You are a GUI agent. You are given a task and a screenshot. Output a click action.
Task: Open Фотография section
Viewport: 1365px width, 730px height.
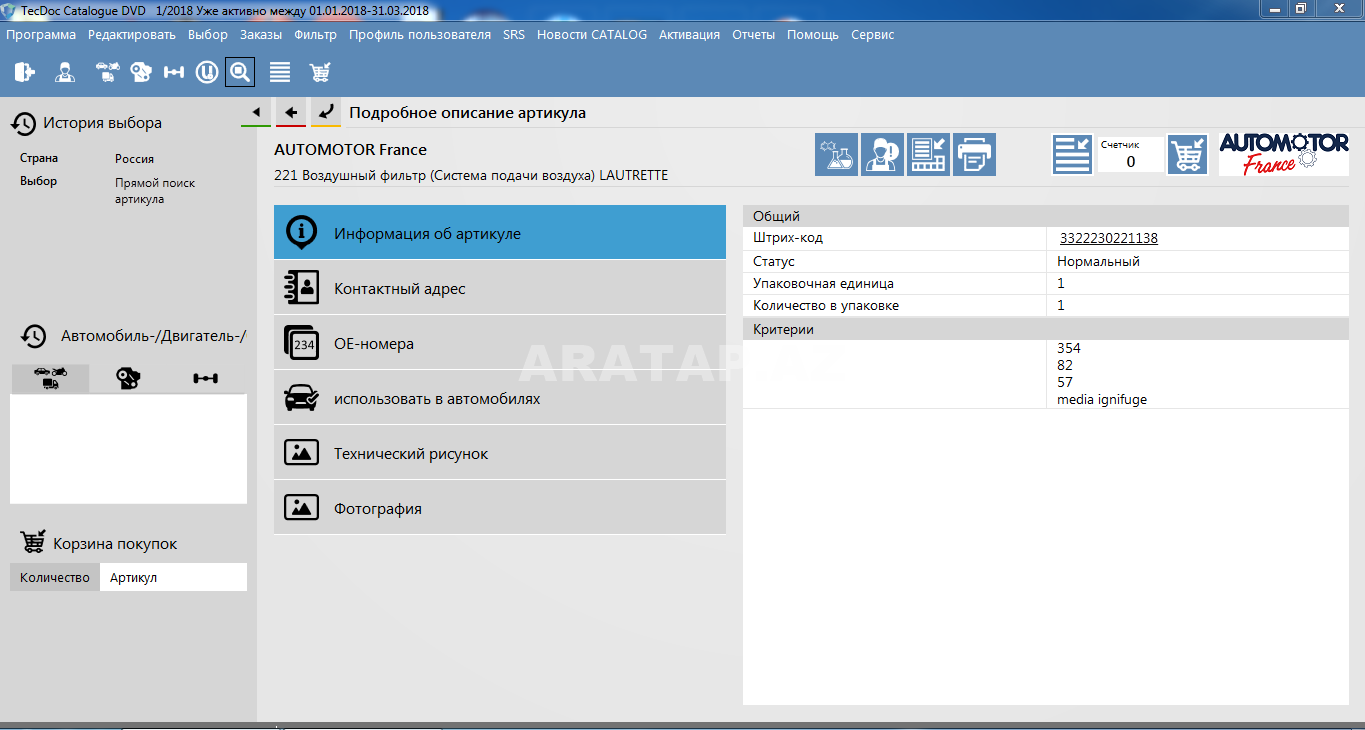pos(500,508)
